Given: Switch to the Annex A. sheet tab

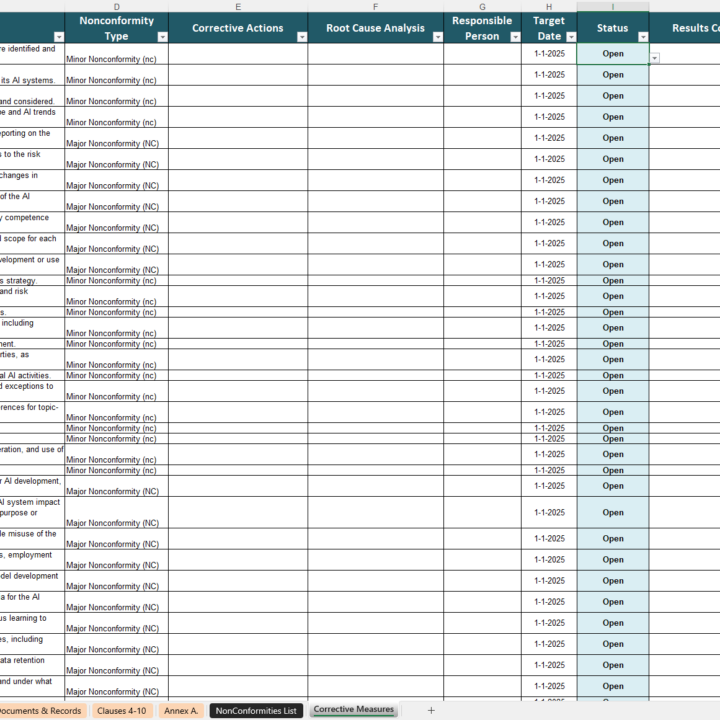Looking at the screenshot, I should [181, 710].
